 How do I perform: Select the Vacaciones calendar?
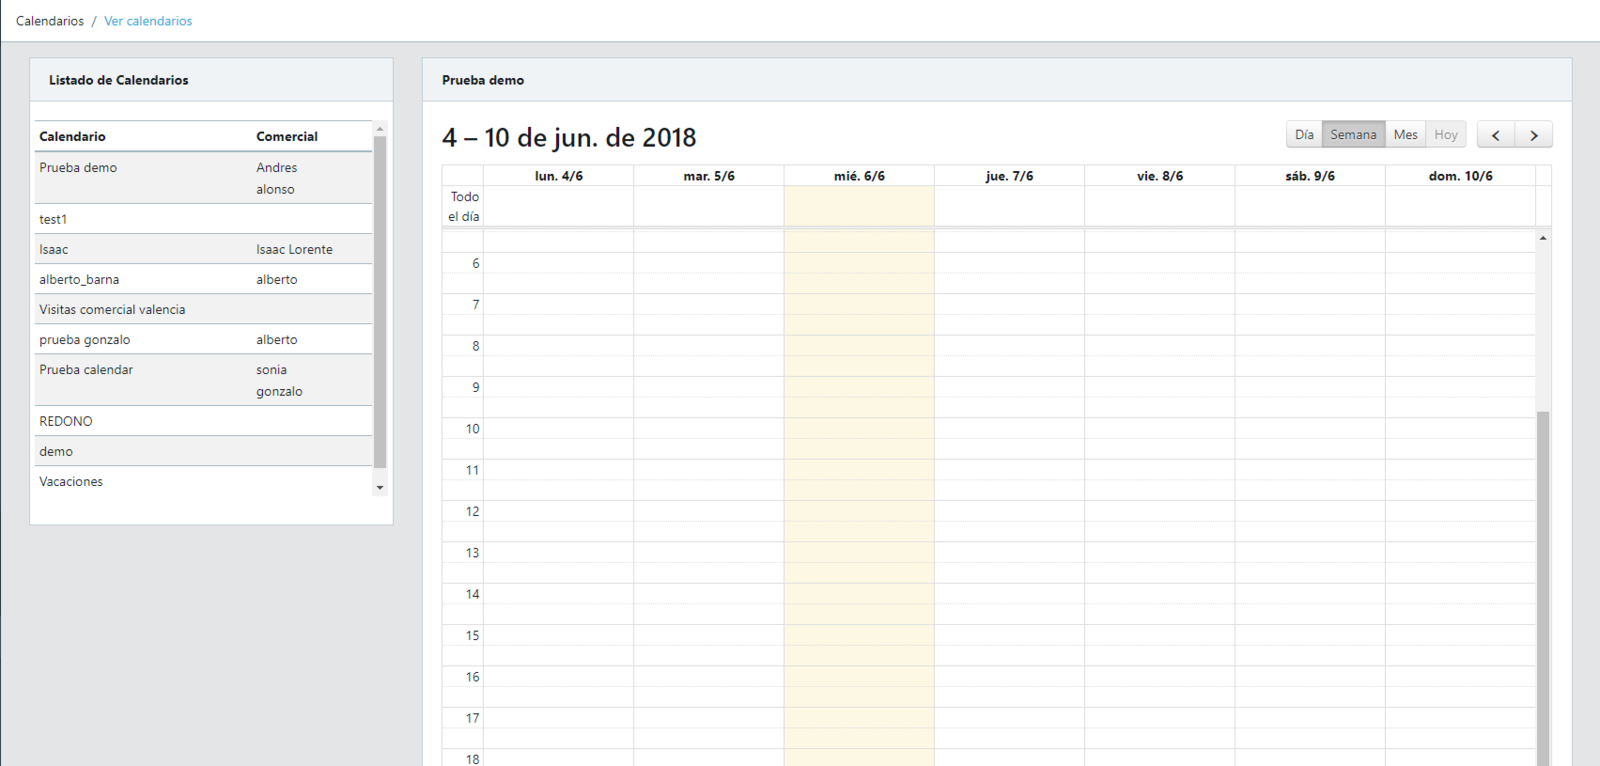tap(71, 482)
